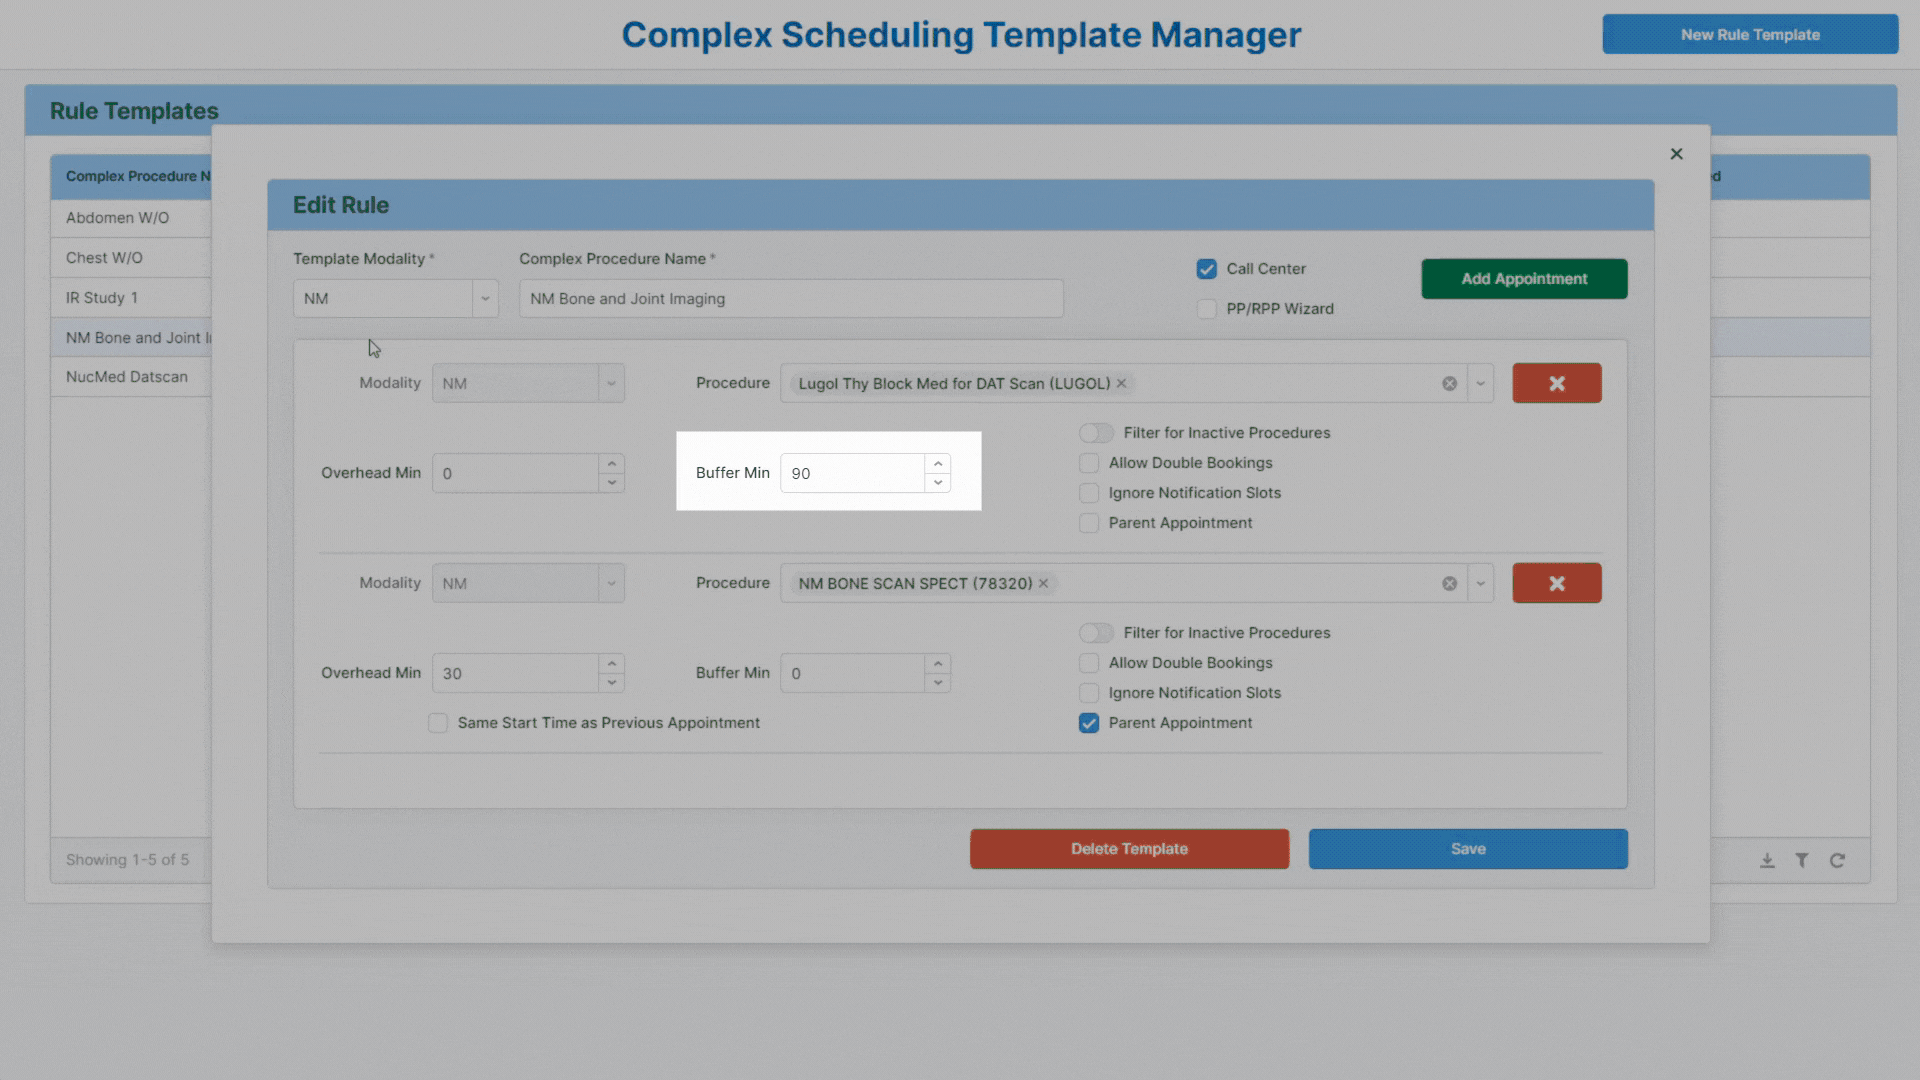Open the Template Modality dropdown
1920x1080 pixels.
click(487, 298)
